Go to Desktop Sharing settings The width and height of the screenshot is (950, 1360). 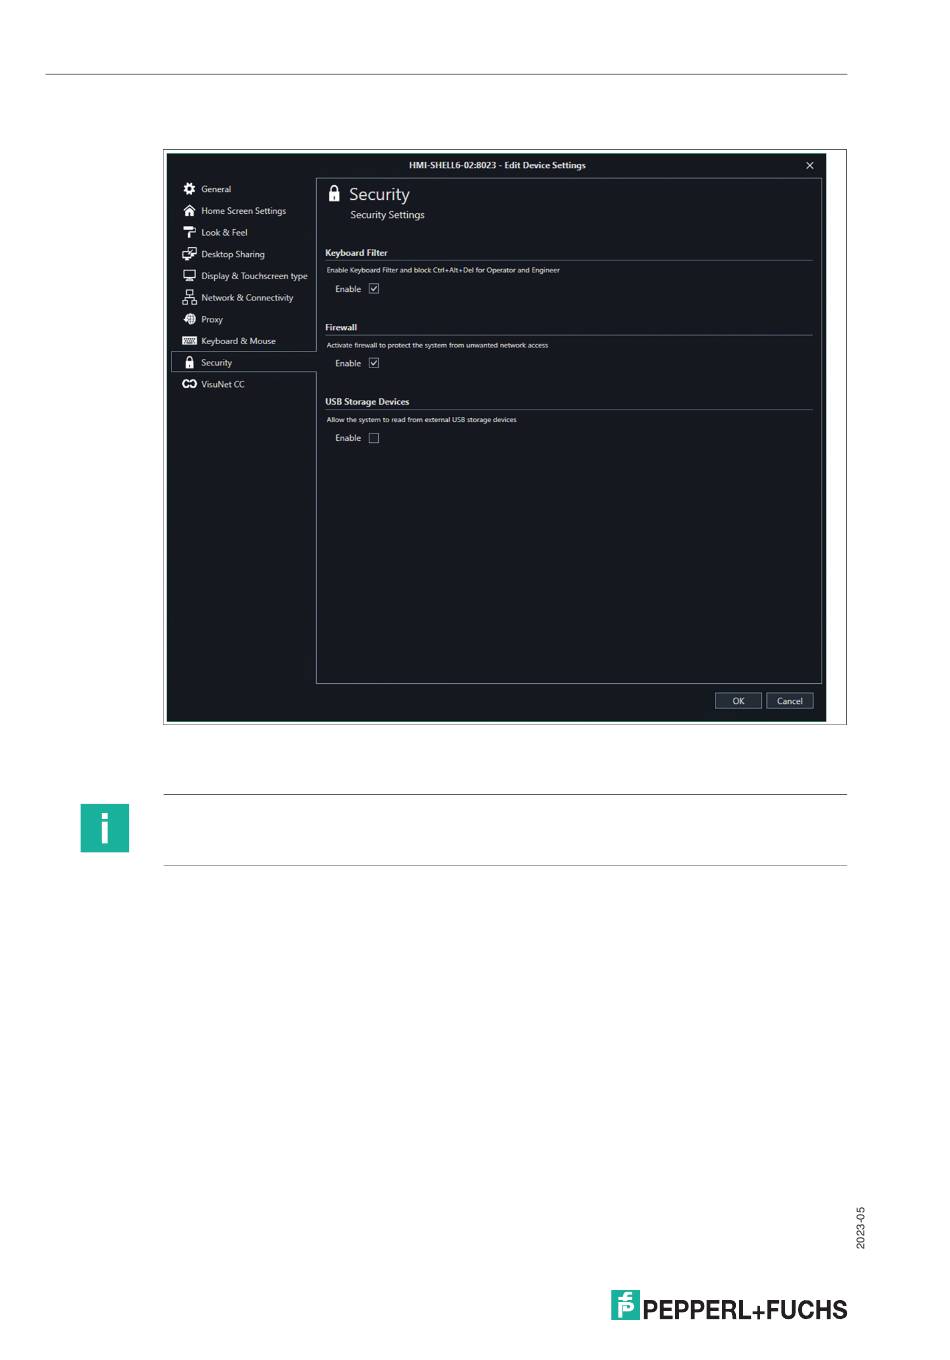[x=233, y=254]
